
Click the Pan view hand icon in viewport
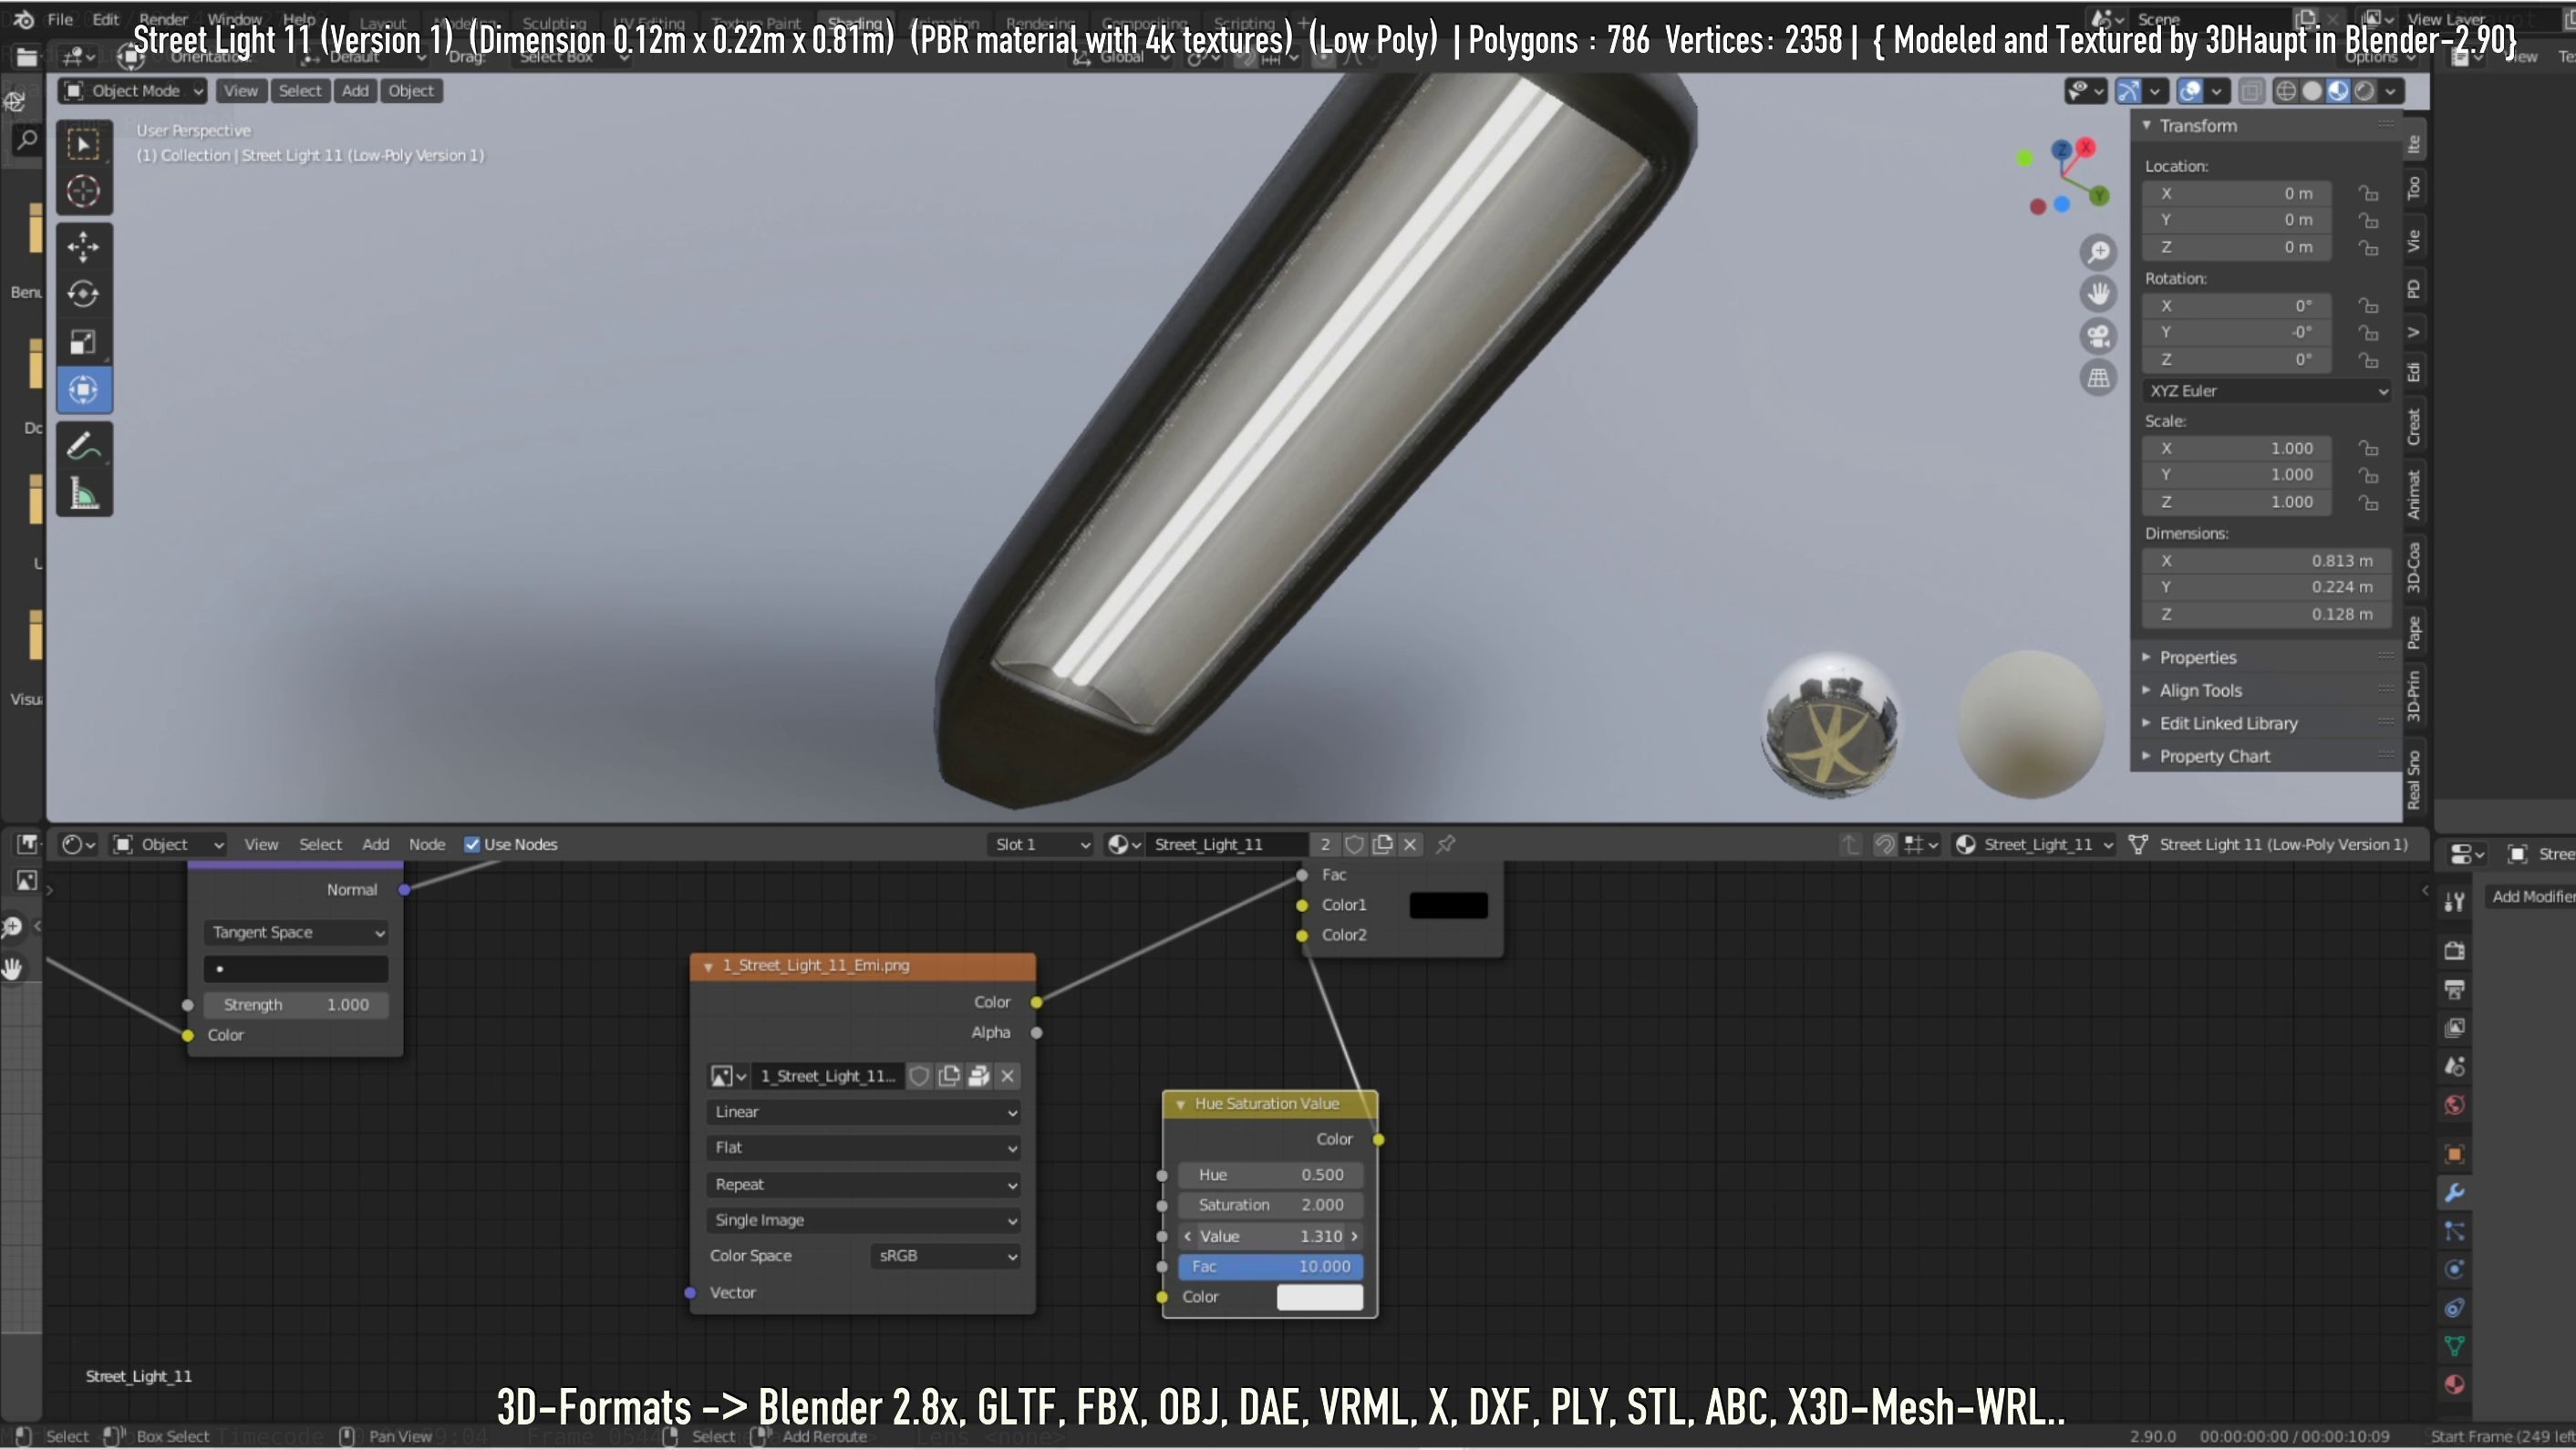click(2098, 294)
